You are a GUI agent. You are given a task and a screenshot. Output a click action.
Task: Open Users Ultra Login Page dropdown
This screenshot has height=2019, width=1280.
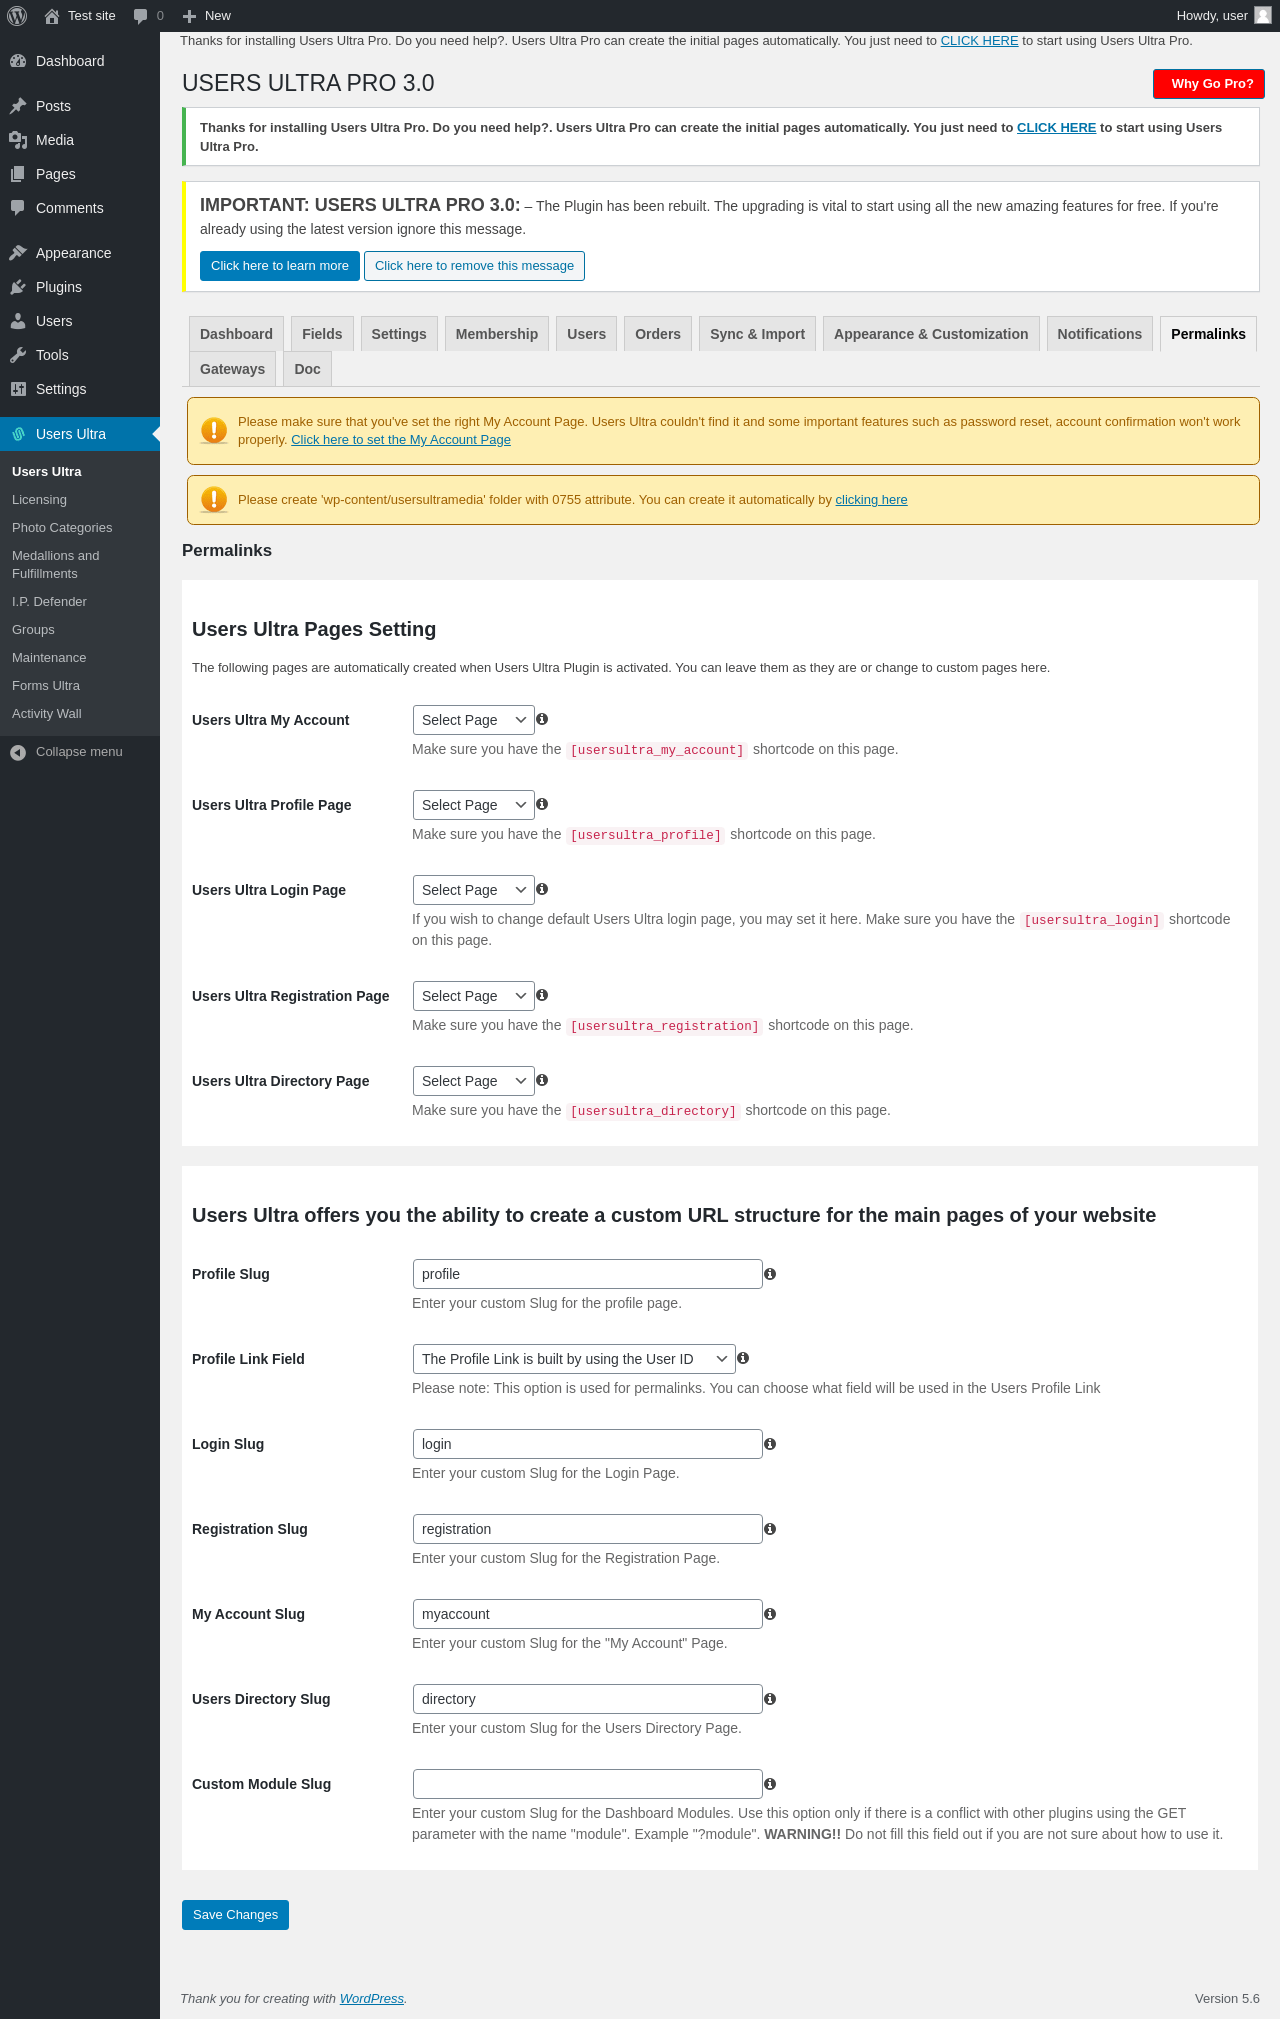474,890
